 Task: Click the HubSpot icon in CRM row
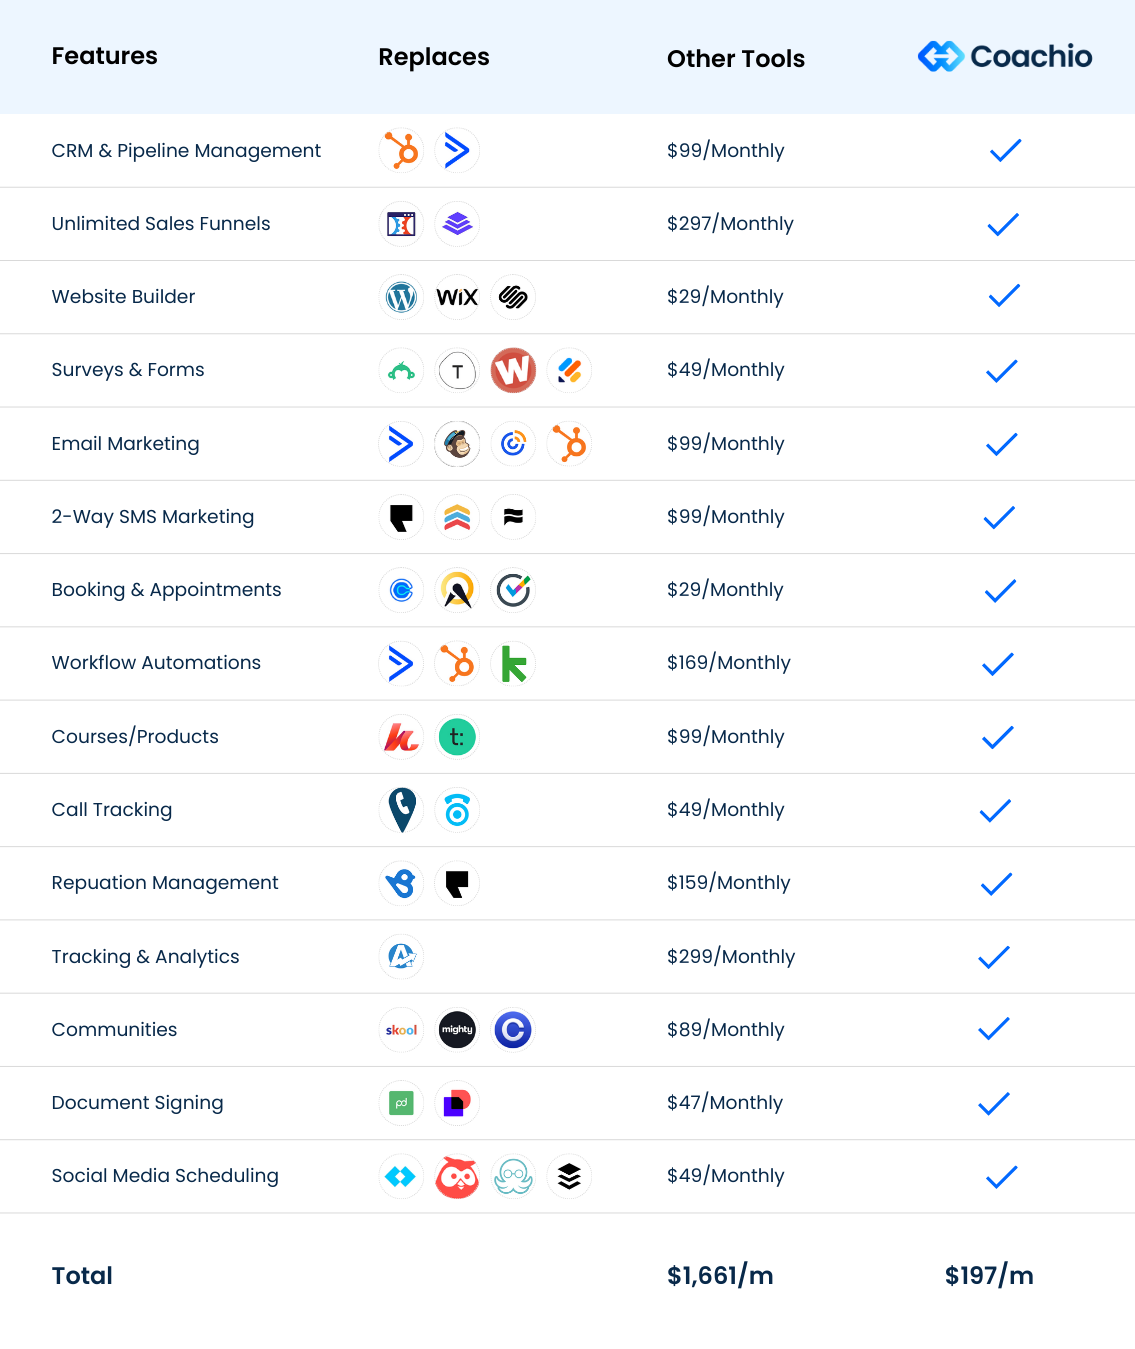click(401, 151)
